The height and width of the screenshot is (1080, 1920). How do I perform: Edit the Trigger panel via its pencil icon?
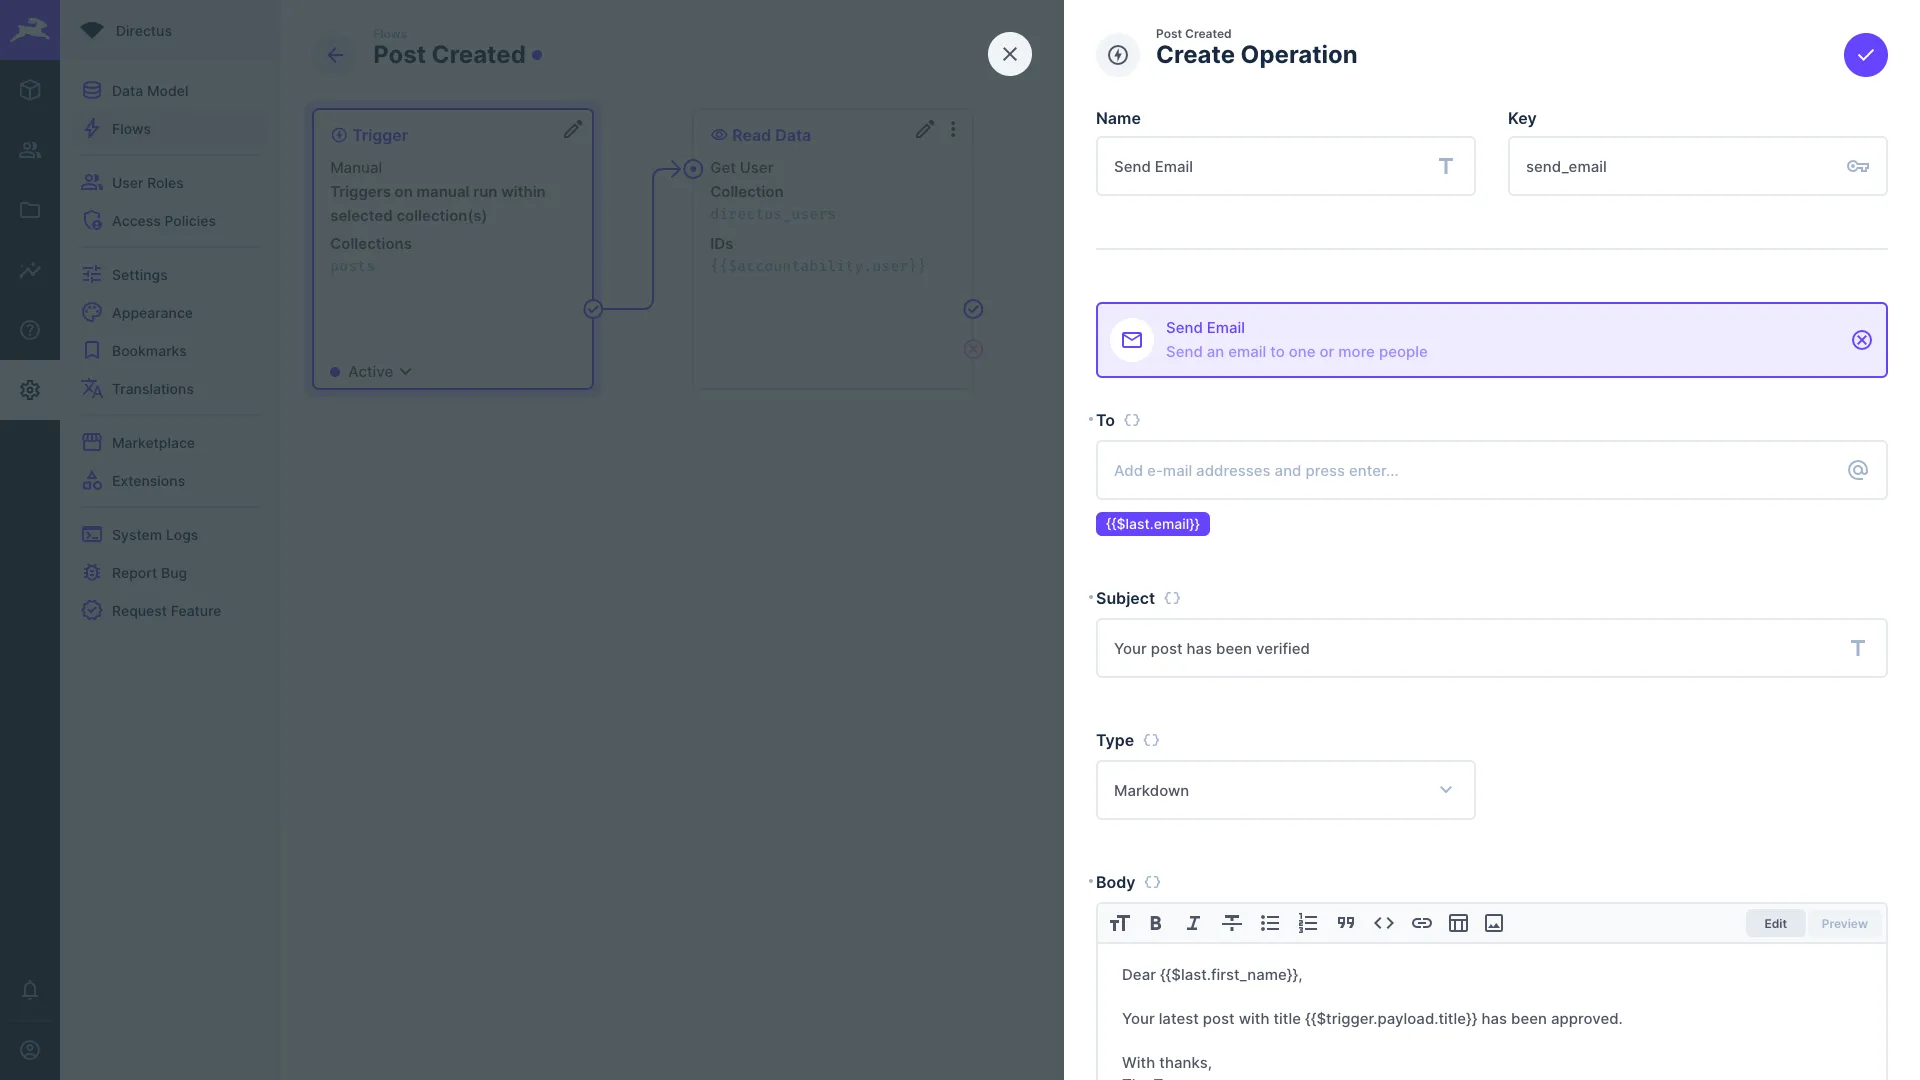[572, 129]
